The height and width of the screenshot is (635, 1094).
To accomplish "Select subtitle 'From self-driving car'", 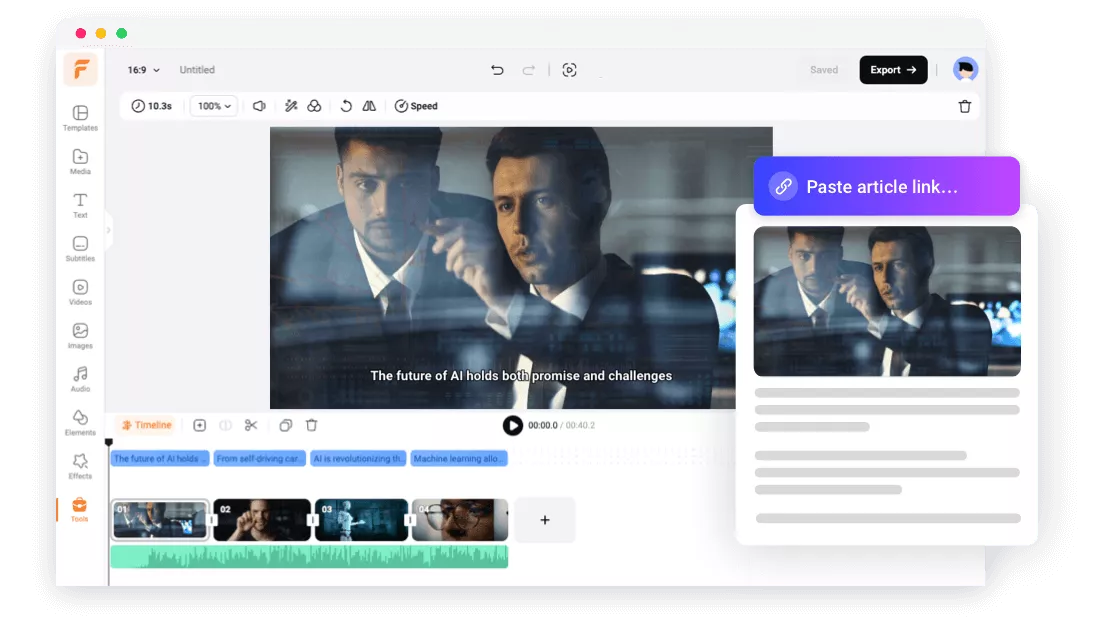I will click(260, 458).
